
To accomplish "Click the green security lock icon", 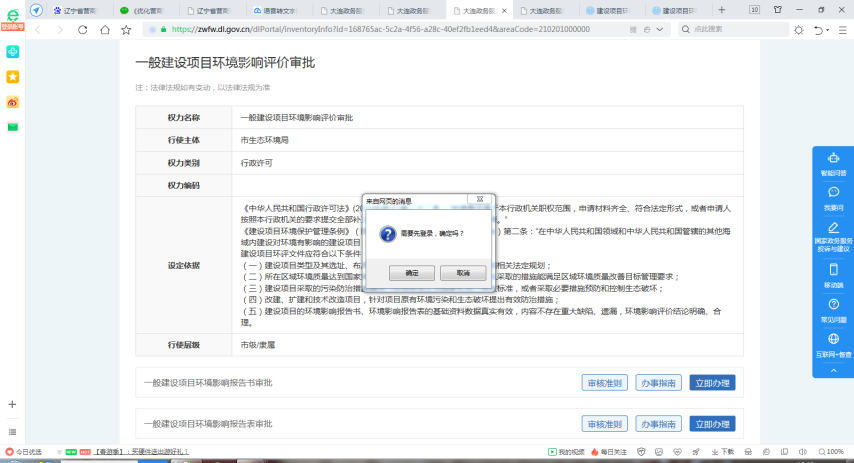I will coord(163,29).
